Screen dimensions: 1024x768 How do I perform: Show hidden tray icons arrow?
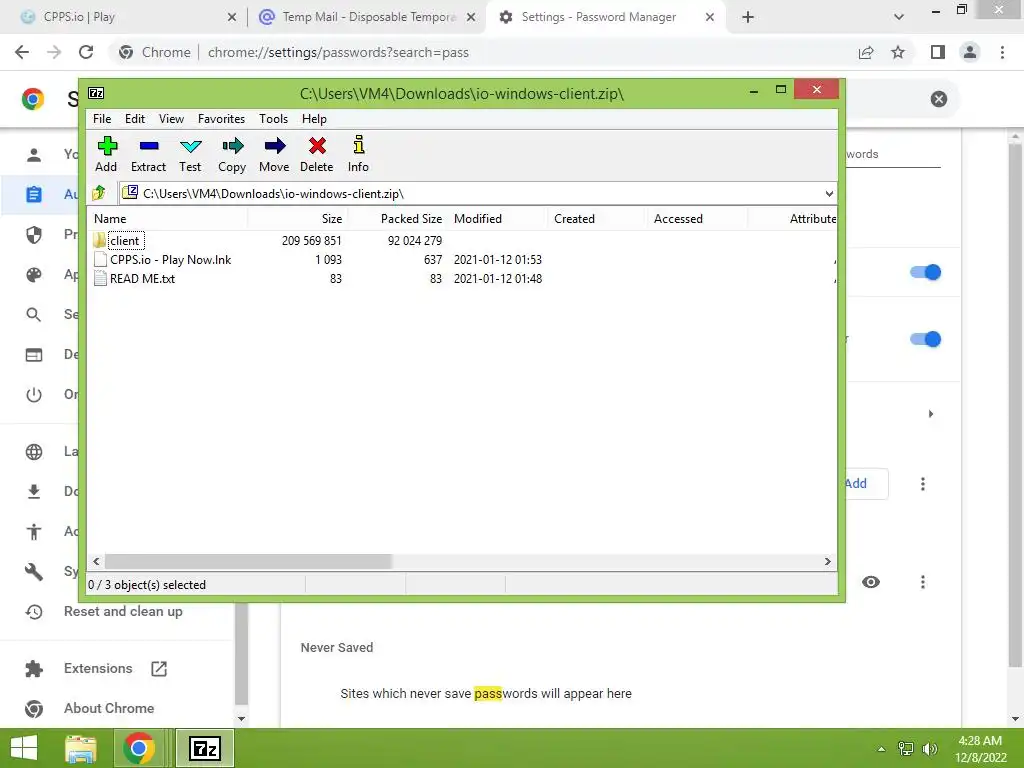tap(881, 749)
